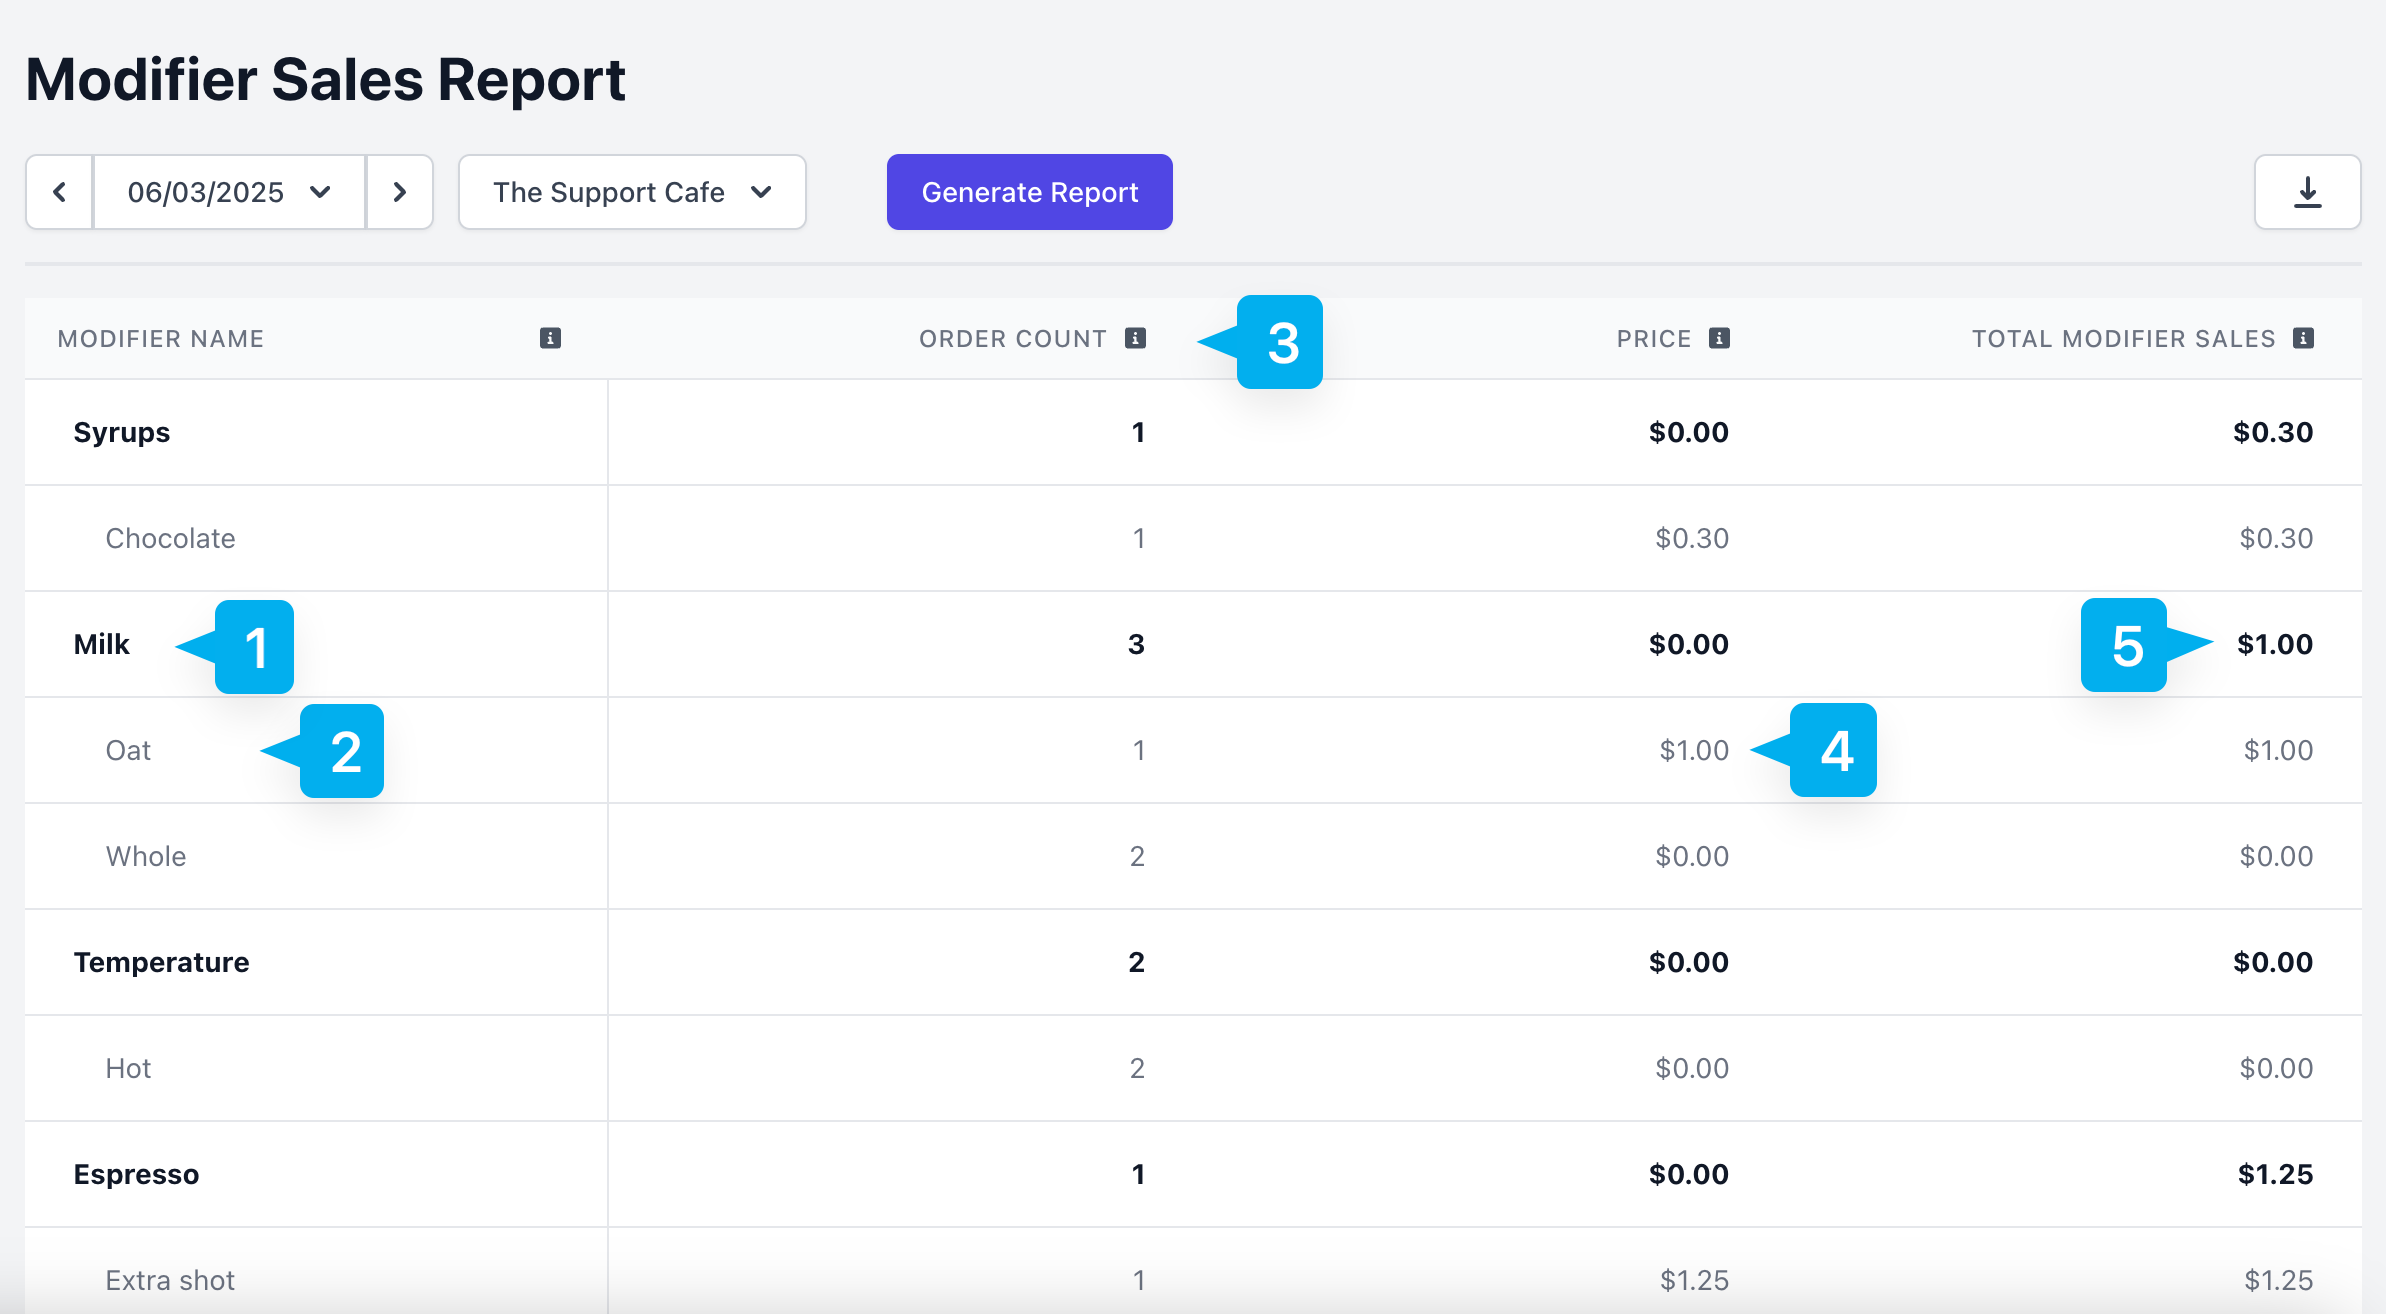Click the Whole milk modifier row
Image resolution: width=2386 pixels, height=1314 pixels.
[146, 856]
